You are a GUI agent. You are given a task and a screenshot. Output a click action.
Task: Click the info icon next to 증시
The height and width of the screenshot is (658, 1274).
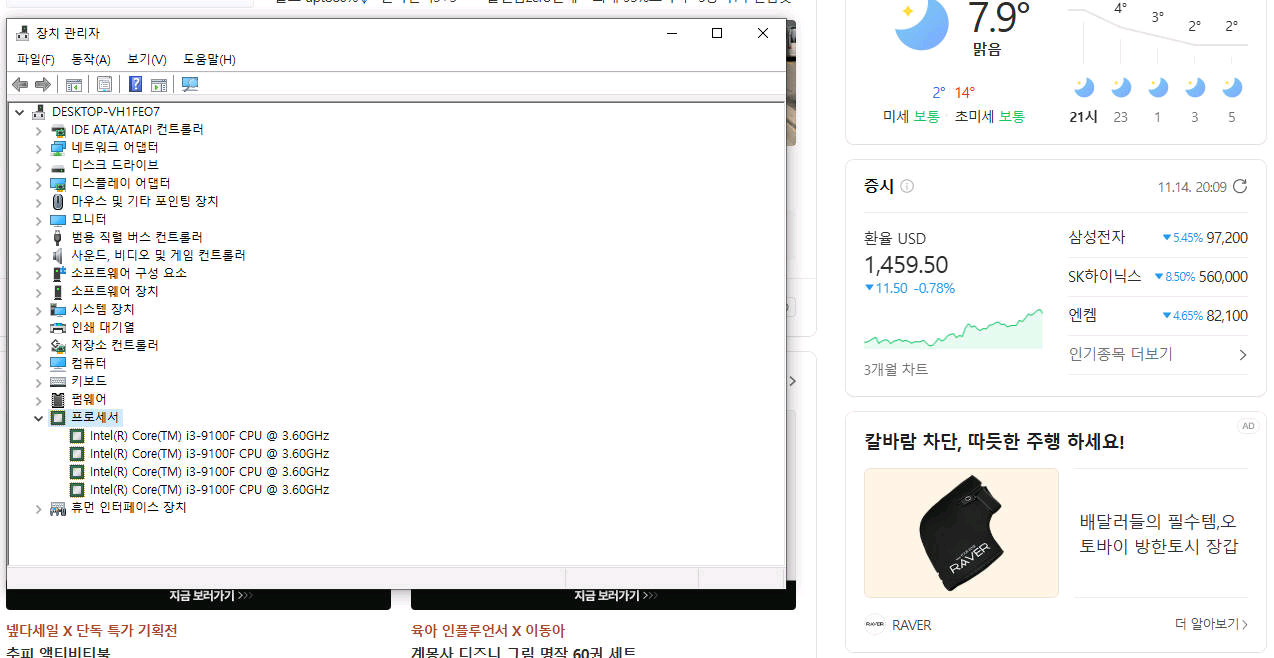point(906,186)
